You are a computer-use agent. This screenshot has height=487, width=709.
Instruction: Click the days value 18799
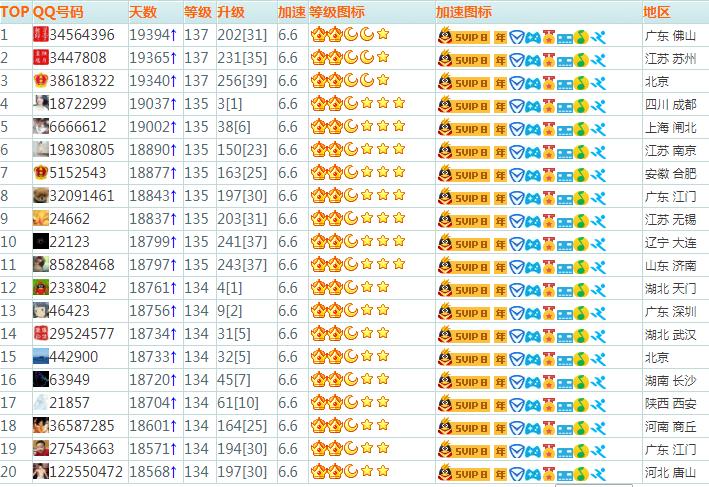[x=150, y=242]
